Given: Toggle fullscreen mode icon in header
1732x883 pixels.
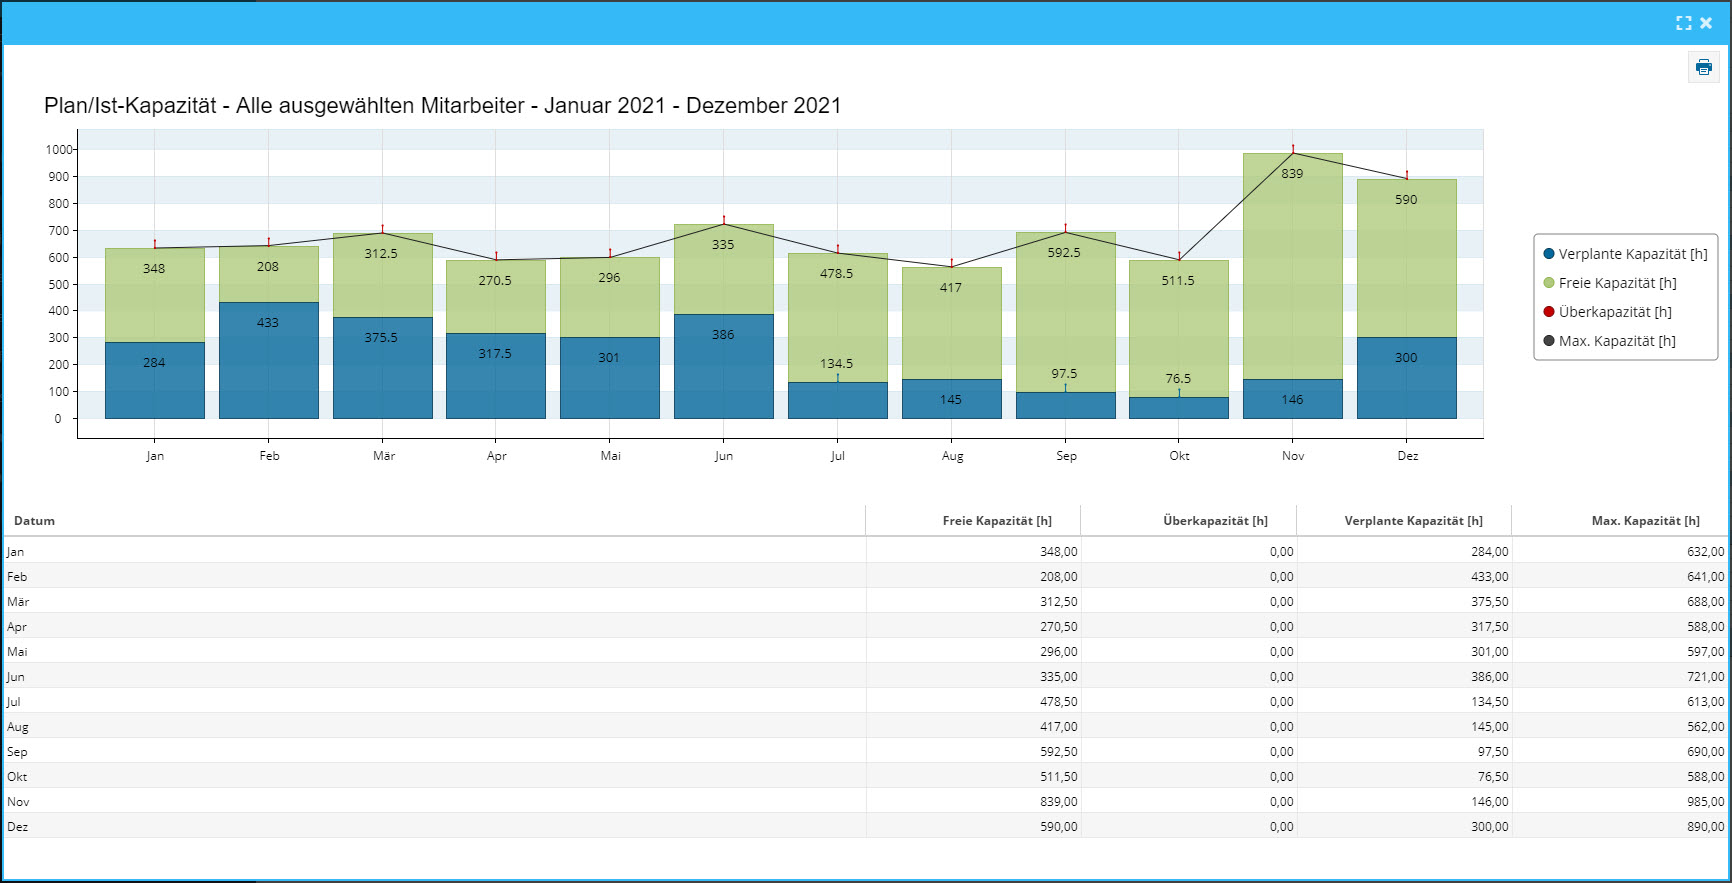Looking at the screenshot, I should pyautogui.click(x=1684, y=23).
